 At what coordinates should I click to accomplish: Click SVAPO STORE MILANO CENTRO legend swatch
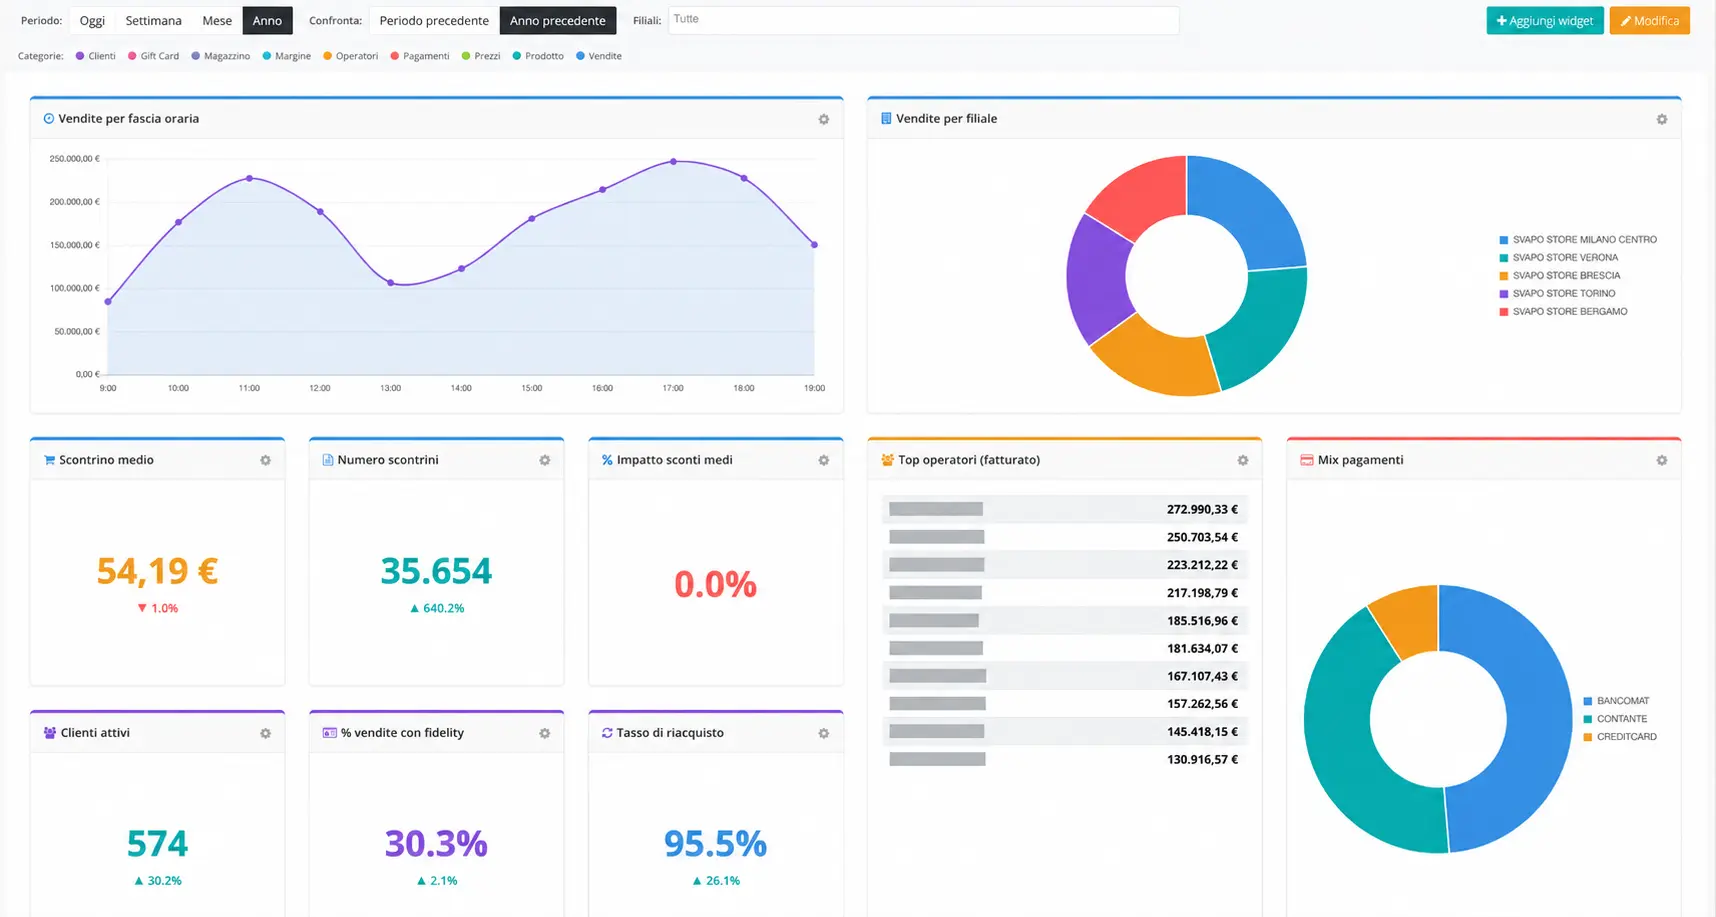point(1504,240)
